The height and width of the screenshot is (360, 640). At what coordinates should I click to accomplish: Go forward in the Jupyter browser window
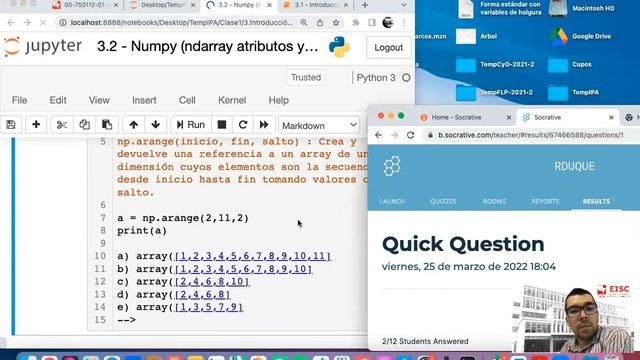point(27,22)
